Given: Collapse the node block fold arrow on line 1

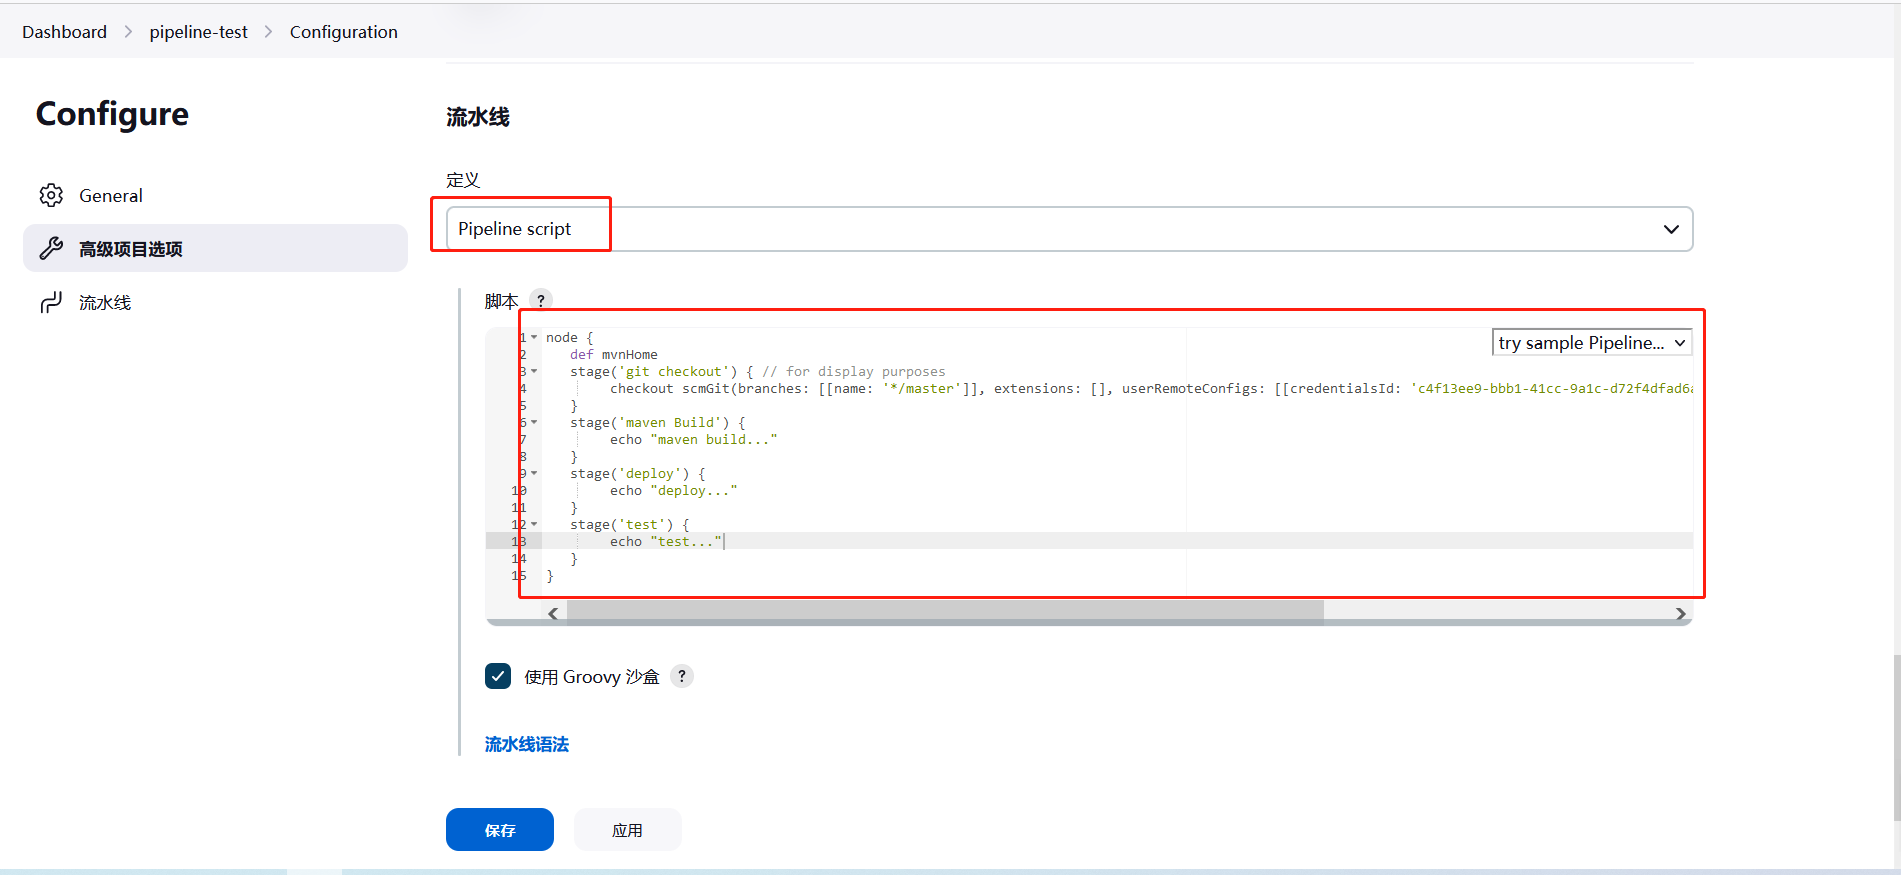Looking at the screenshot, I should [534, 337].
